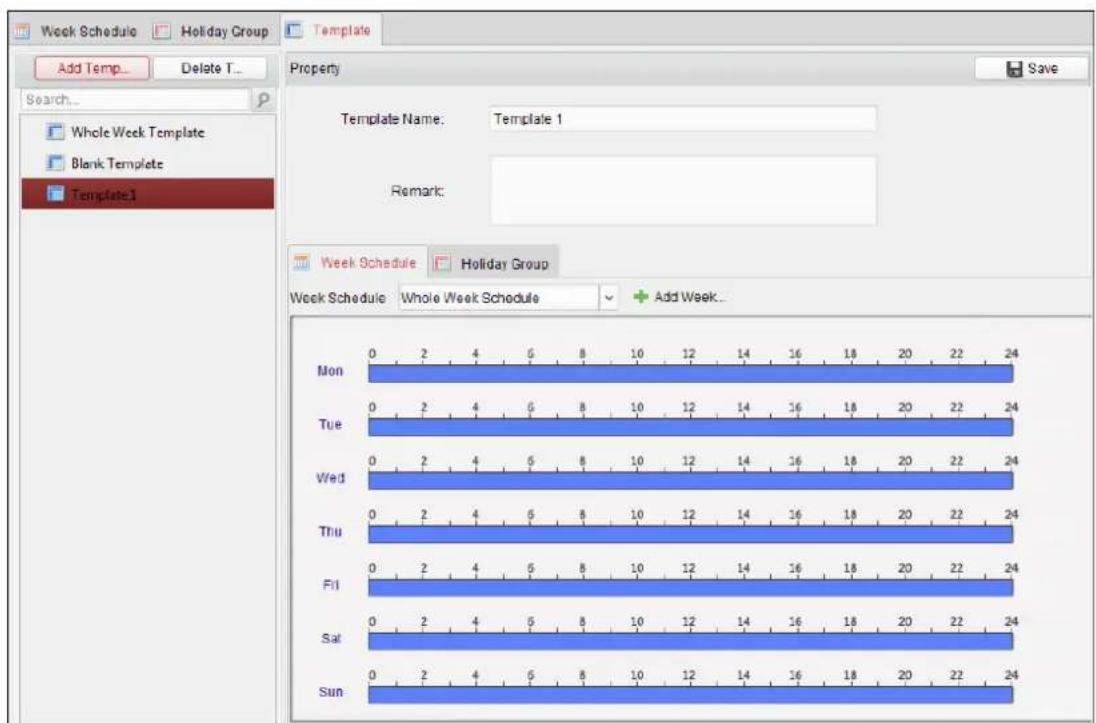Click the Wednesday blue schedule bar
The image size is (1096, 723).
point(691,480)
